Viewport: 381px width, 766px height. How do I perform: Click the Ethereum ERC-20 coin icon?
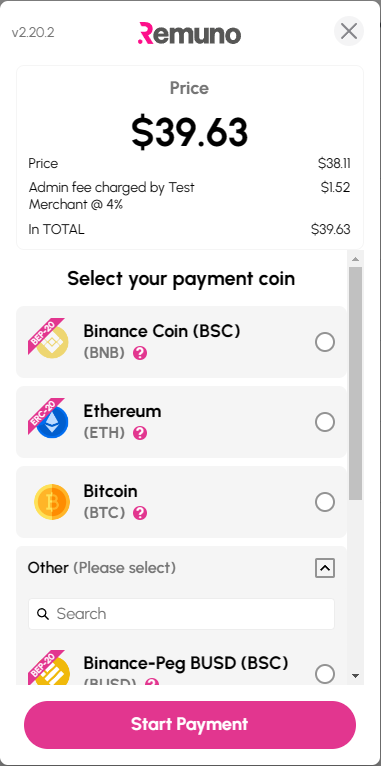click(49, 419)
